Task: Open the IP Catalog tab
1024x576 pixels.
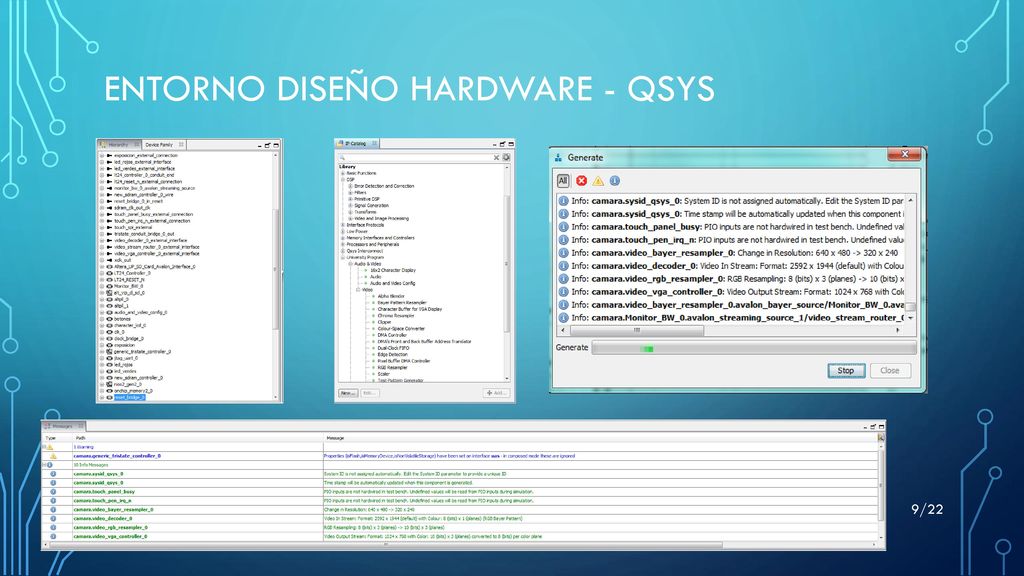Action: point(356,143)
